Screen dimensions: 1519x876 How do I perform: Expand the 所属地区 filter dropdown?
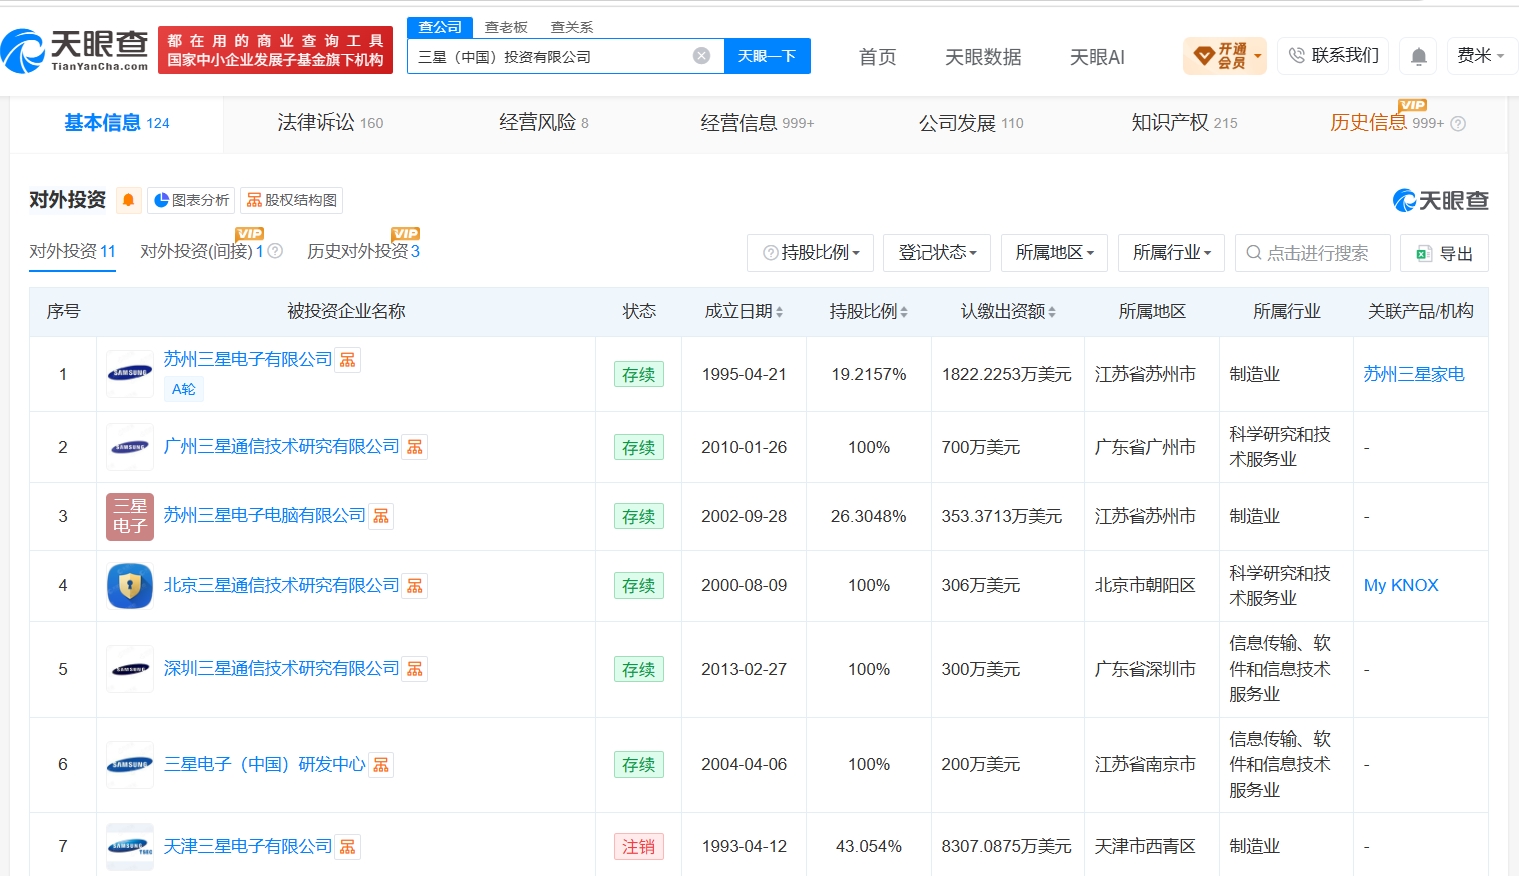coord(1054,253)
